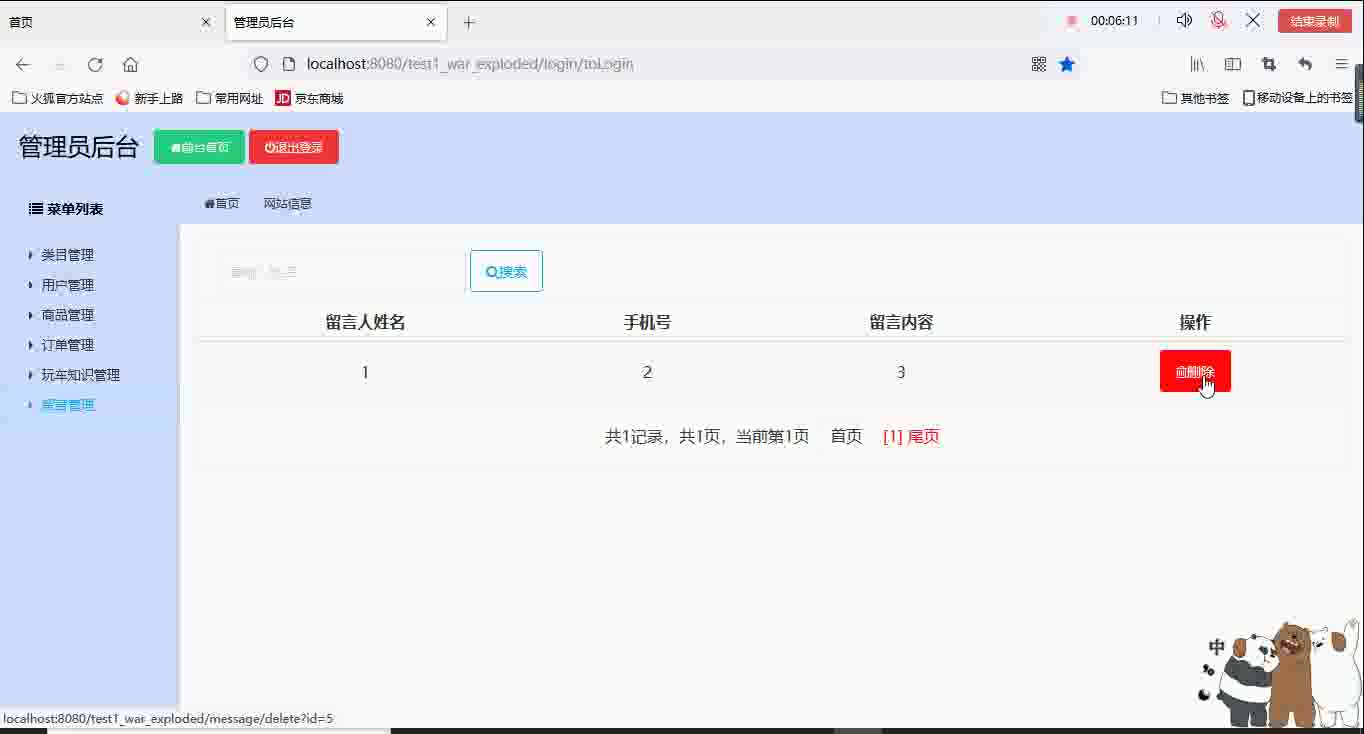This screenshot has height=734, width=1364.
Task: Start a screenshot with the crop icon
Action: [x=1269, y=64]
